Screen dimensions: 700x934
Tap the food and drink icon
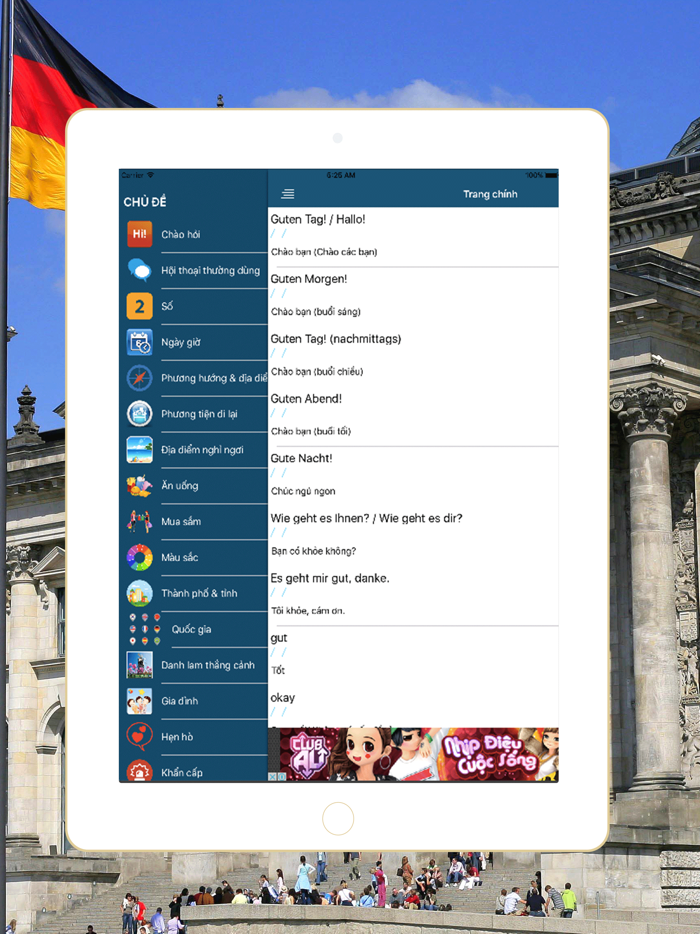tap(139, 485)
